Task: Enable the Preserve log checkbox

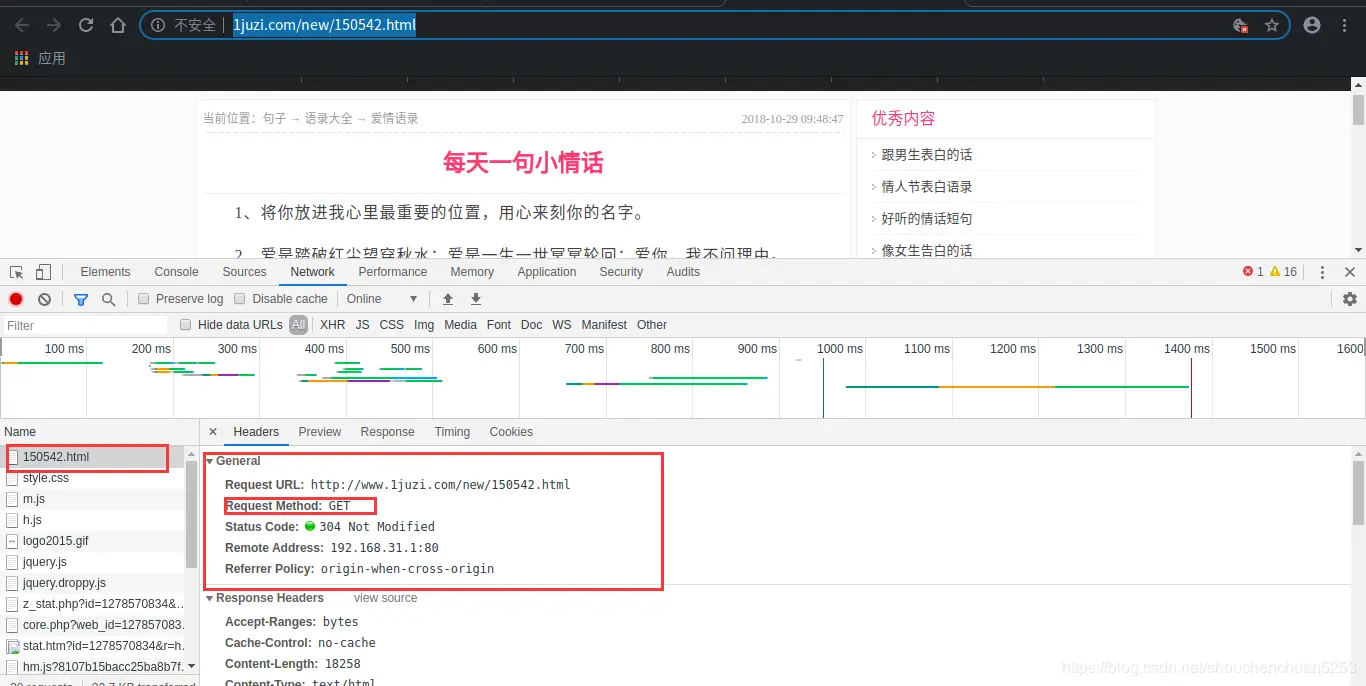Action: [x=144, y=298]
